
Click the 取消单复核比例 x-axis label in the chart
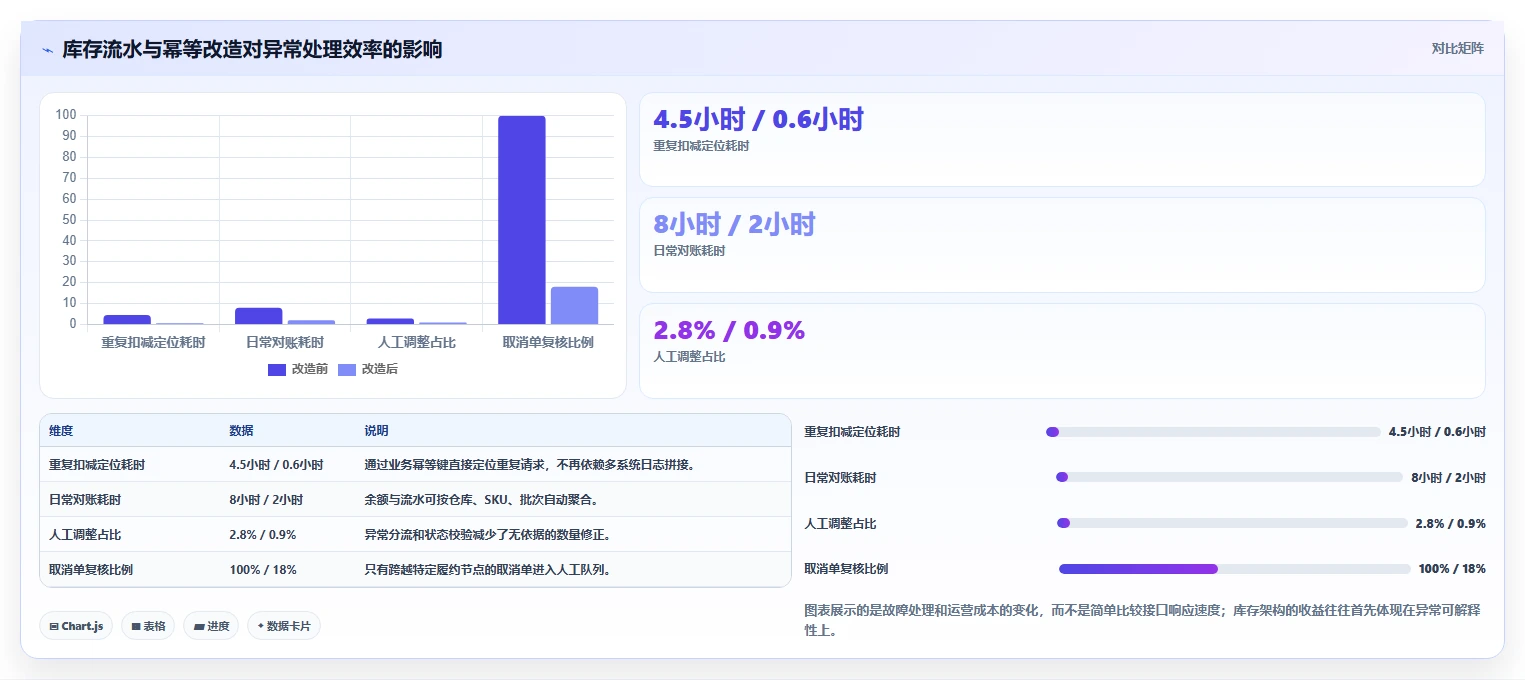[548, 342]
